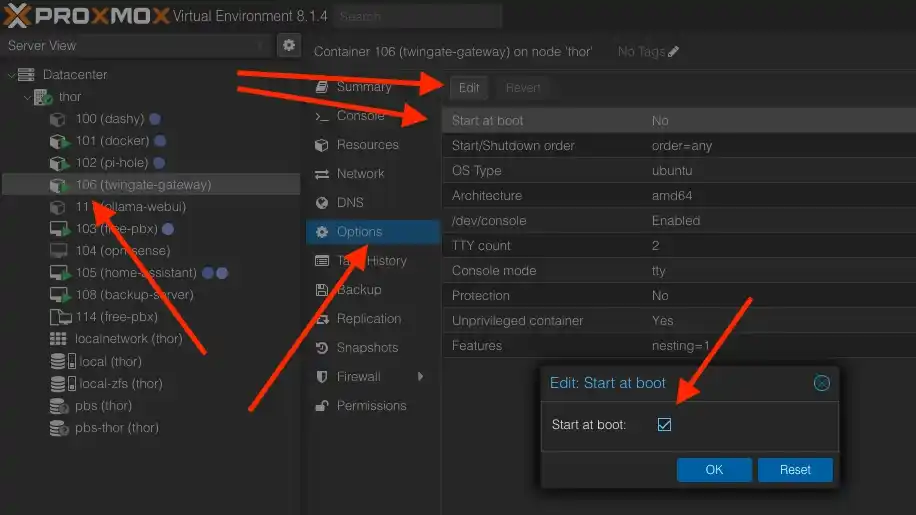Close the Edit: Start at boot dialog
The image size is (916, 515).
point(821,383)
